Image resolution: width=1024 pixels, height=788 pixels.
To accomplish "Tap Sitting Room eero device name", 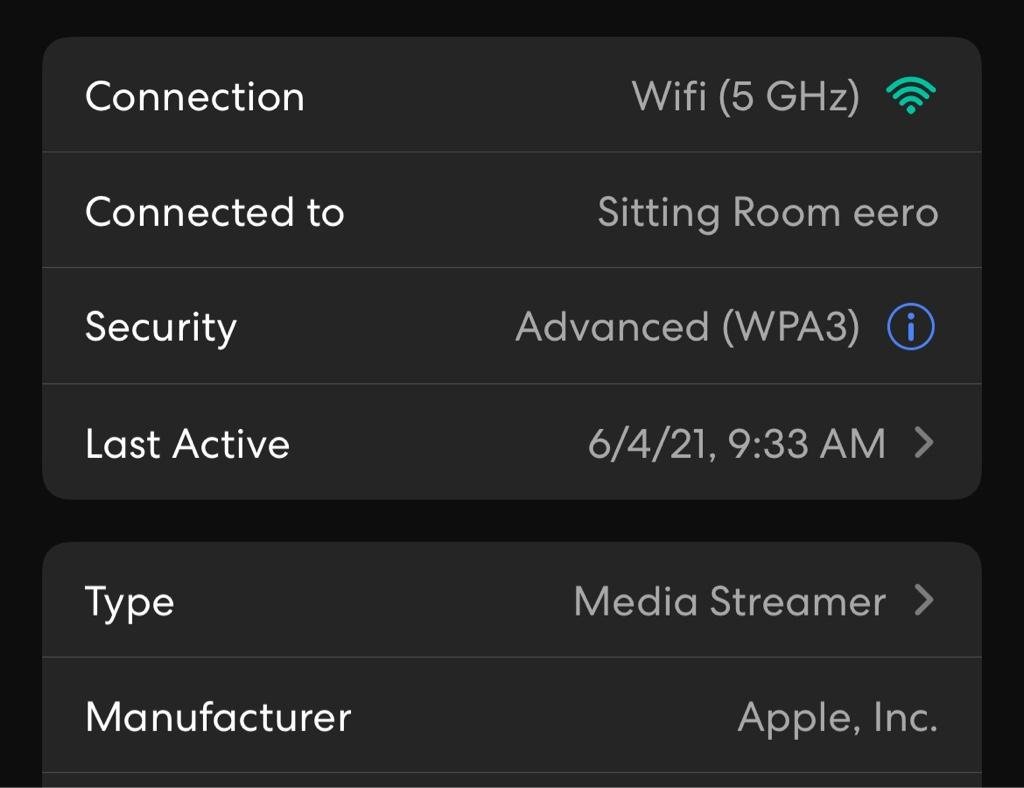I will pyautogui.click(x=767, y=213).
